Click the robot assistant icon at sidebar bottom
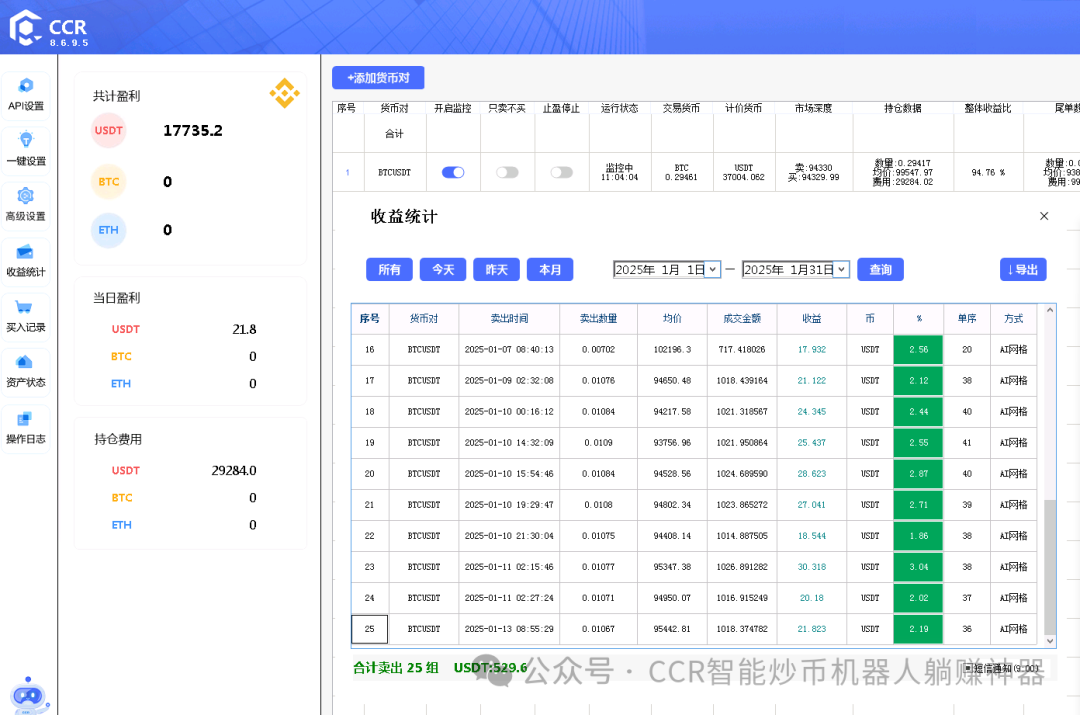The width and height of the screenshot is (1080, 715). [28, 696]
